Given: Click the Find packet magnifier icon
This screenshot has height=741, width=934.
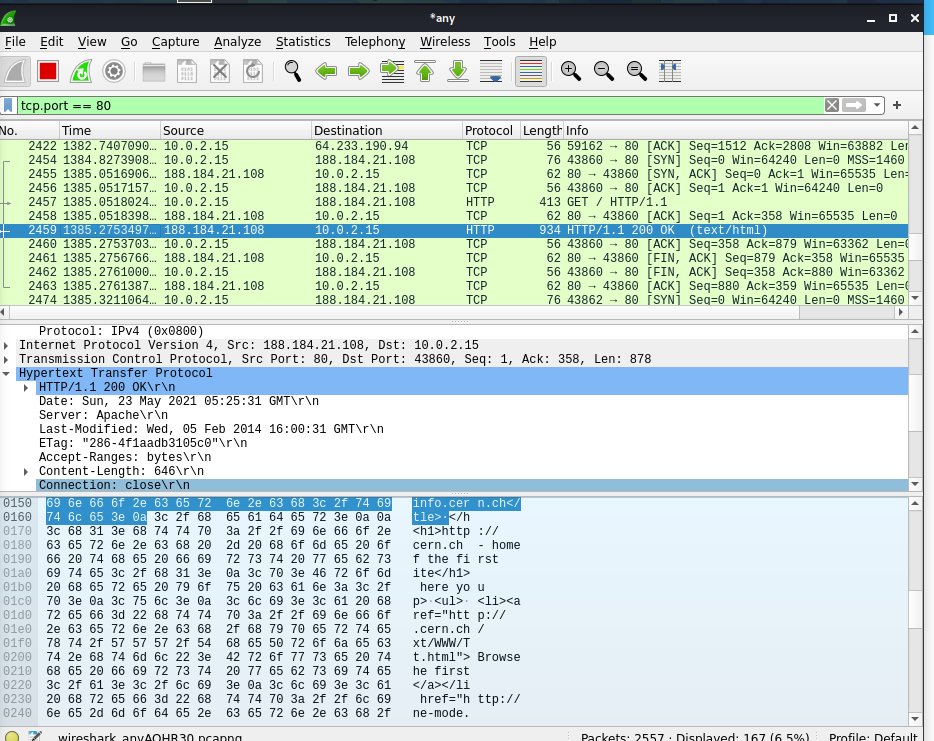Looking at the screenshot, I should coord(293,71).
